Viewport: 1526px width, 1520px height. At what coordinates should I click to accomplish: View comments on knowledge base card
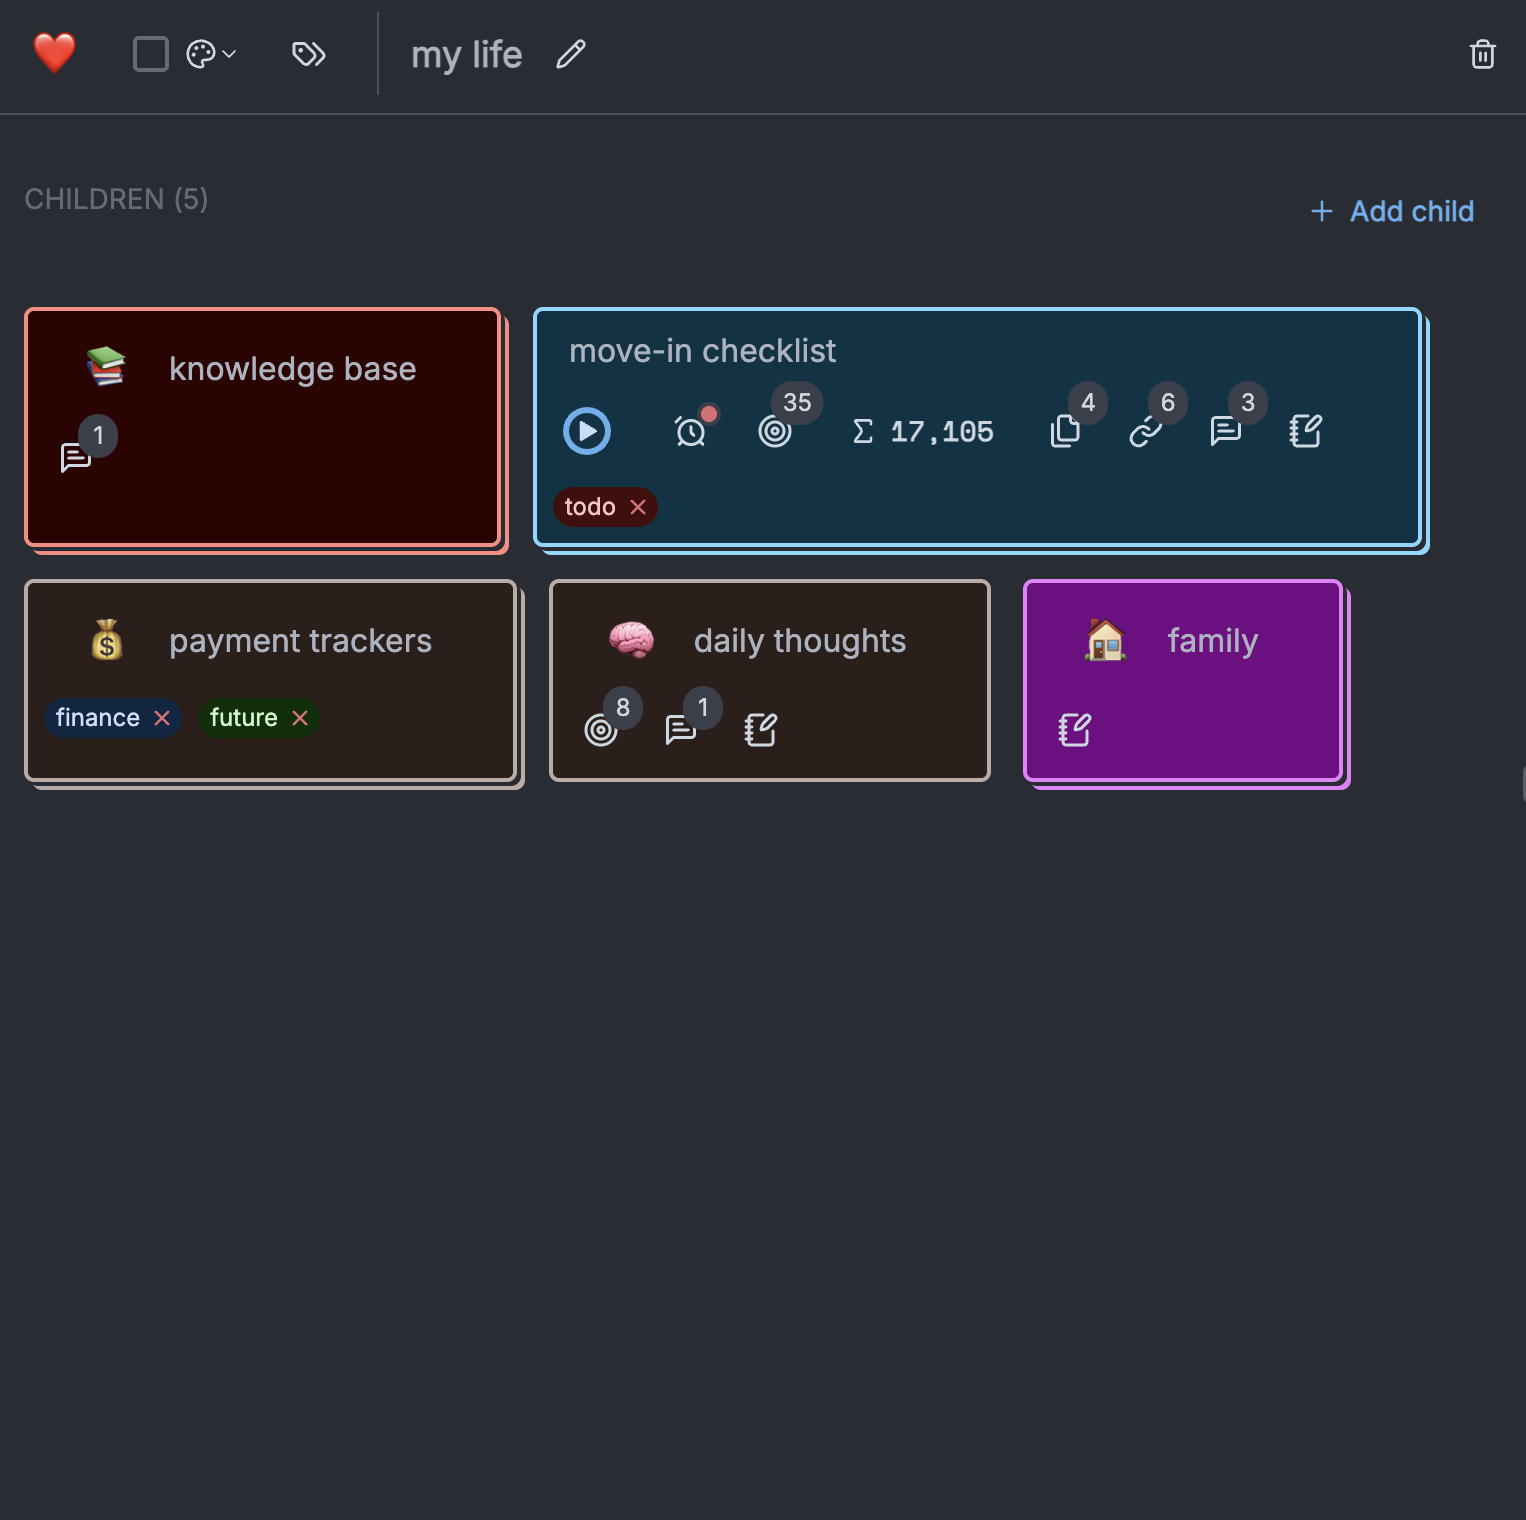(x=76, y=457)
